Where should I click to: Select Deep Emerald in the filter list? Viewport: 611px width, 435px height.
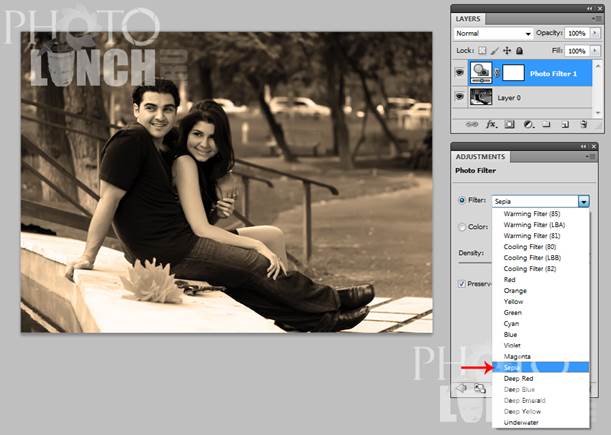click(540, 400)
